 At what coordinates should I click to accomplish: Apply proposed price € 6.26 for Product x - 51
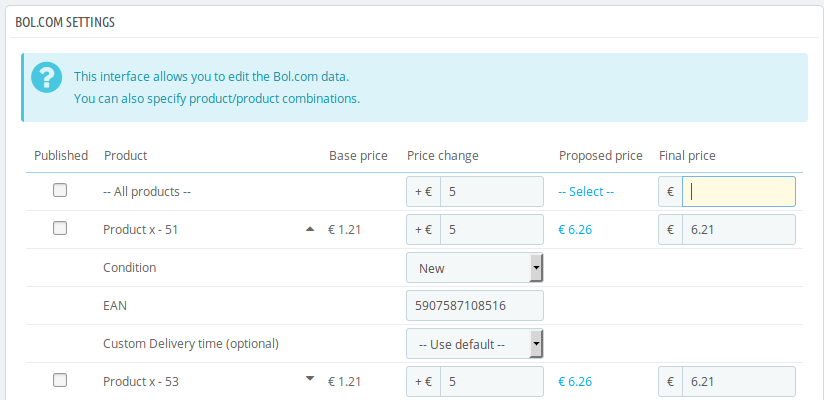tap(575, 230)
